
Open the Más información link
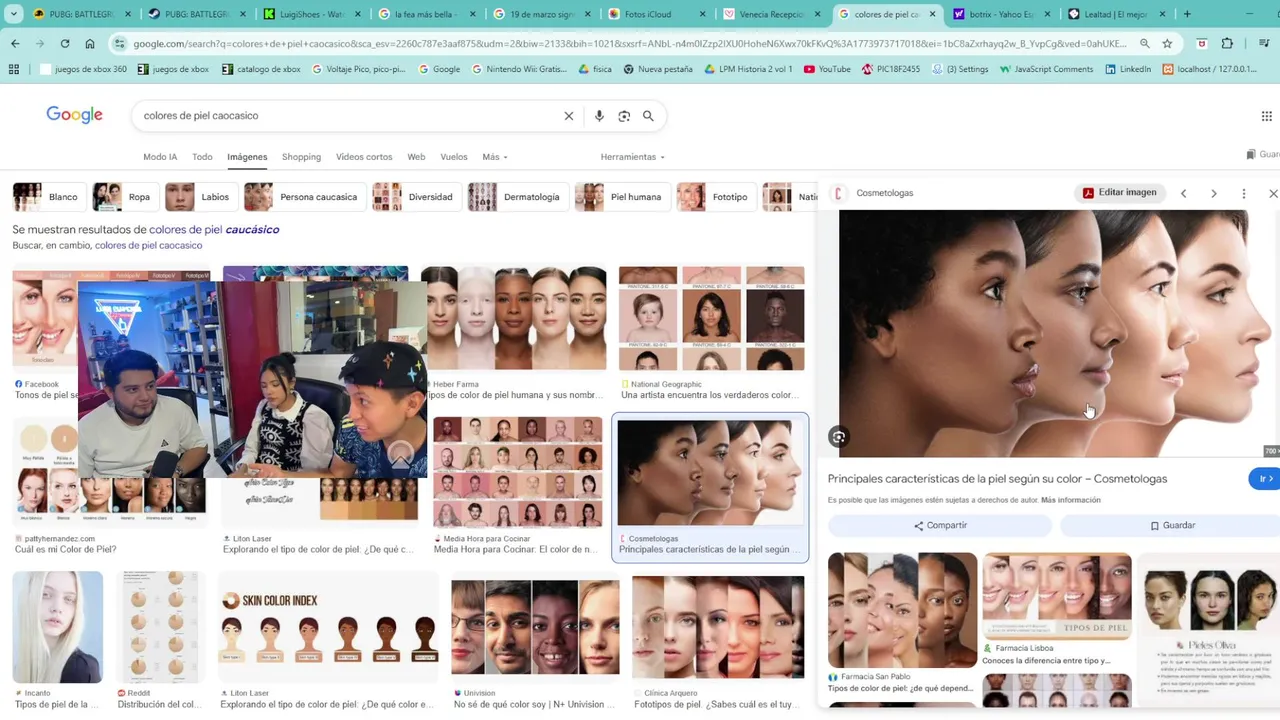click(1070, 500)
